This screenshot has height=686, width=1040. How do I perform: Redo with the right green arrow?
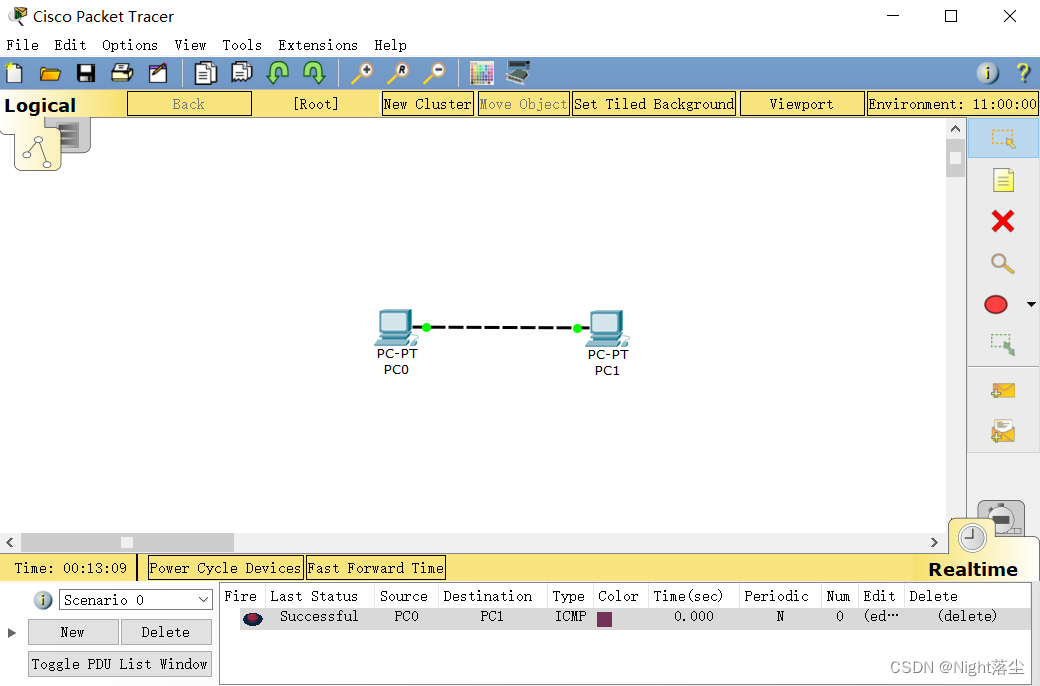coord(313,72)
